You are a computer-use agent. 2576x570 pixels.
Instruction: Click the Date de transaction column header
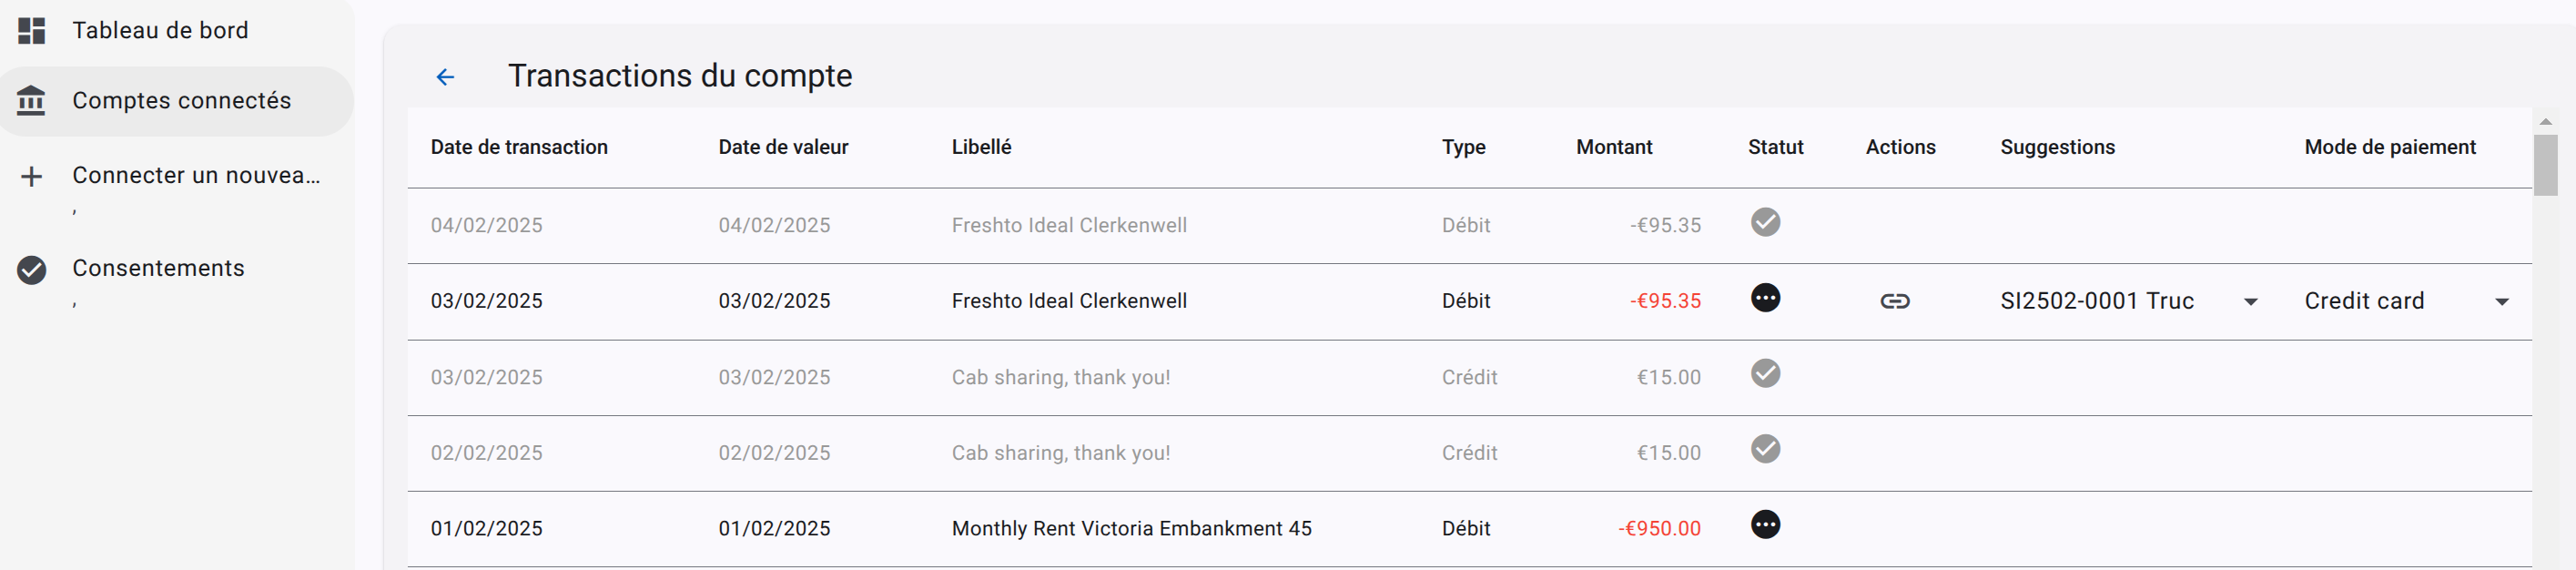pyautogui.click(x=519, y=147)
